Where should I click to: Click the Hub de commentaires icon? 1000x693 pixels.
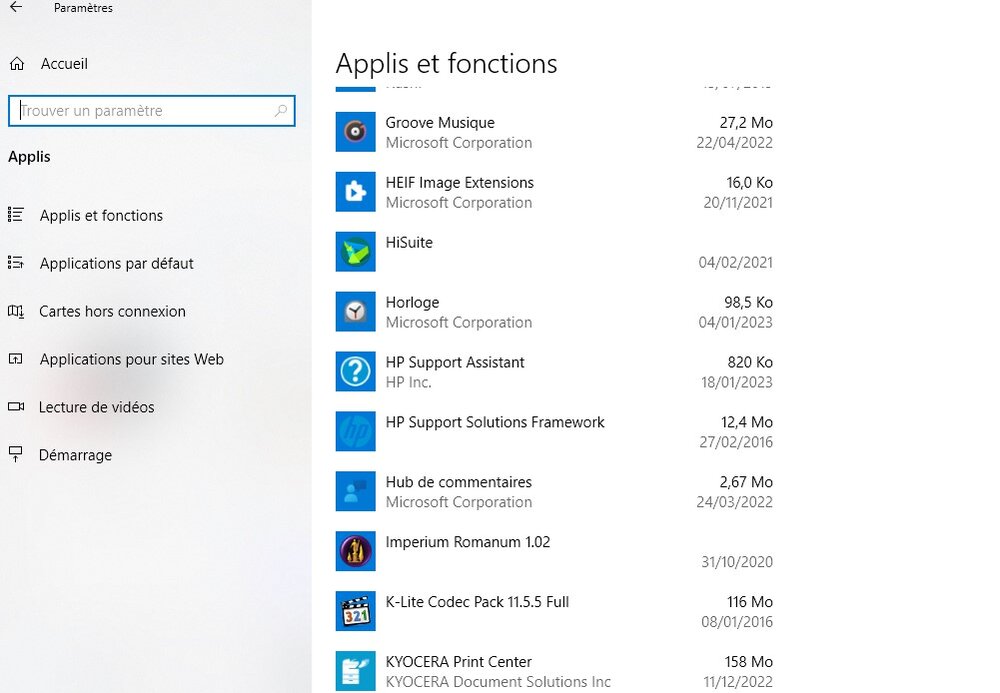(x=355, y=492)
